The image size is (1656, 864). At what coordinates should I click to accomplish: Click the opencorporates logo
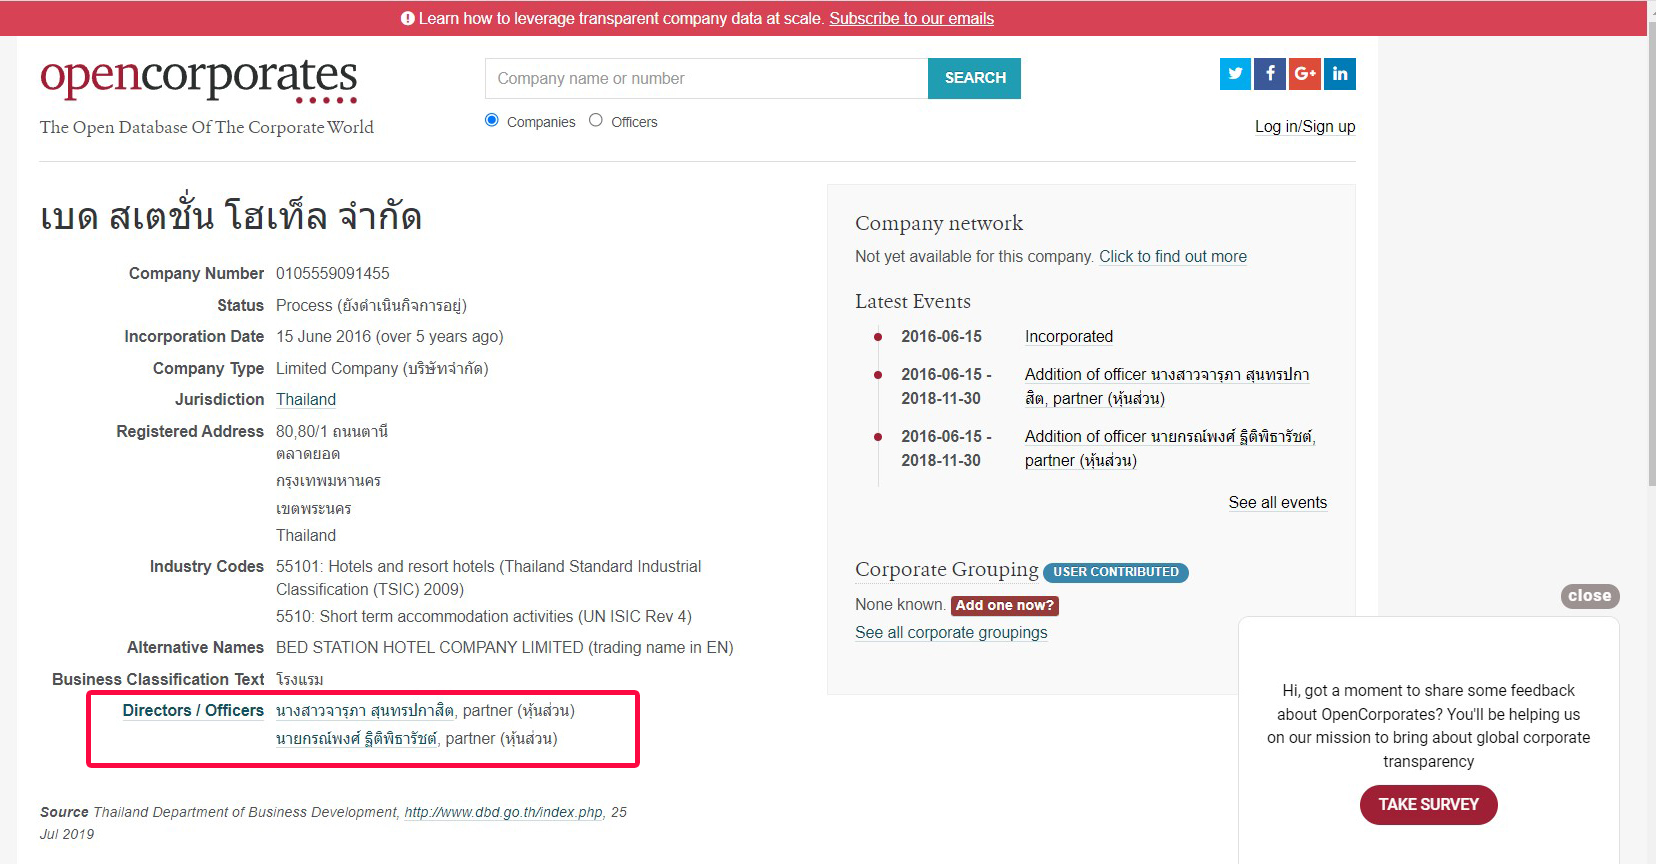click(199, 79)
